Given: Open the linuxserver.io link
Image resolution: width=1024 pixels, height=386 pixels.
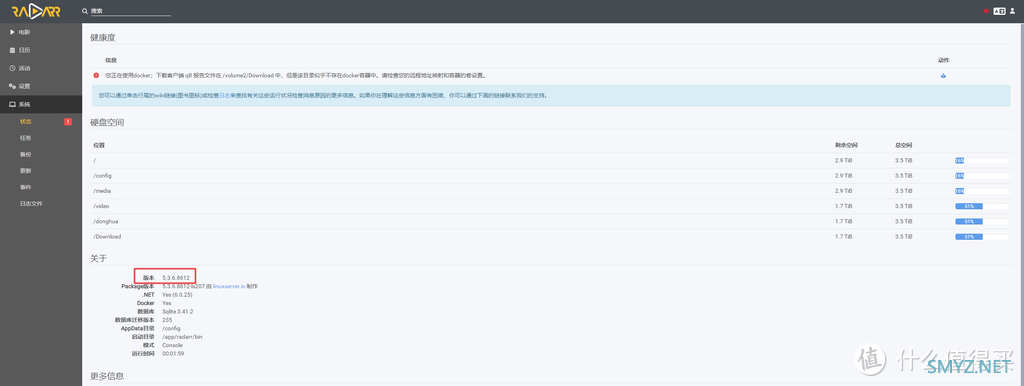Looking at the screenshot, I should pos(229,286).
